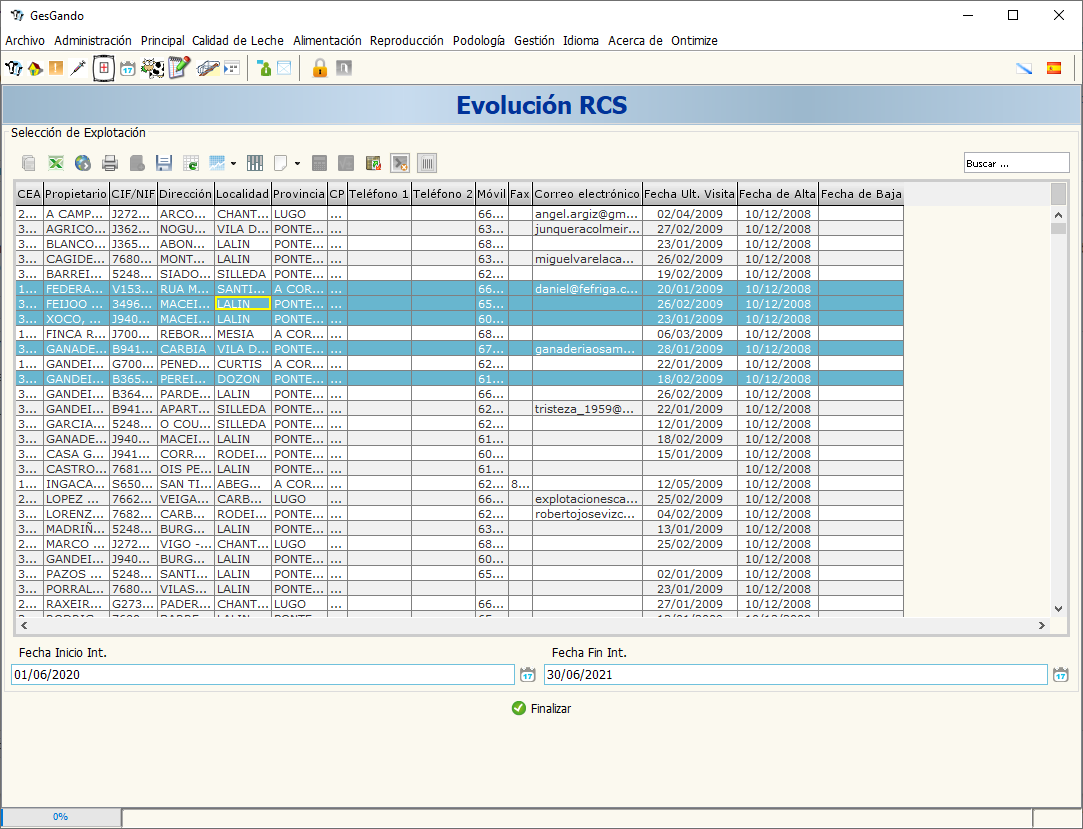Select the row with email angel.argiz@gm...
The height and width of the screenshot is (829, 1083).
pyautogui.click(x=459, y=214)
